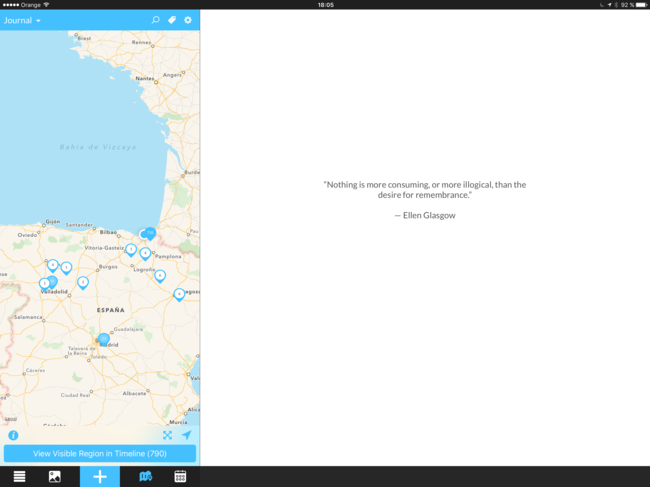650x487 pixels.
Task: Click the fit-all-entries expand icon
Action: click(x=167, y=435)
